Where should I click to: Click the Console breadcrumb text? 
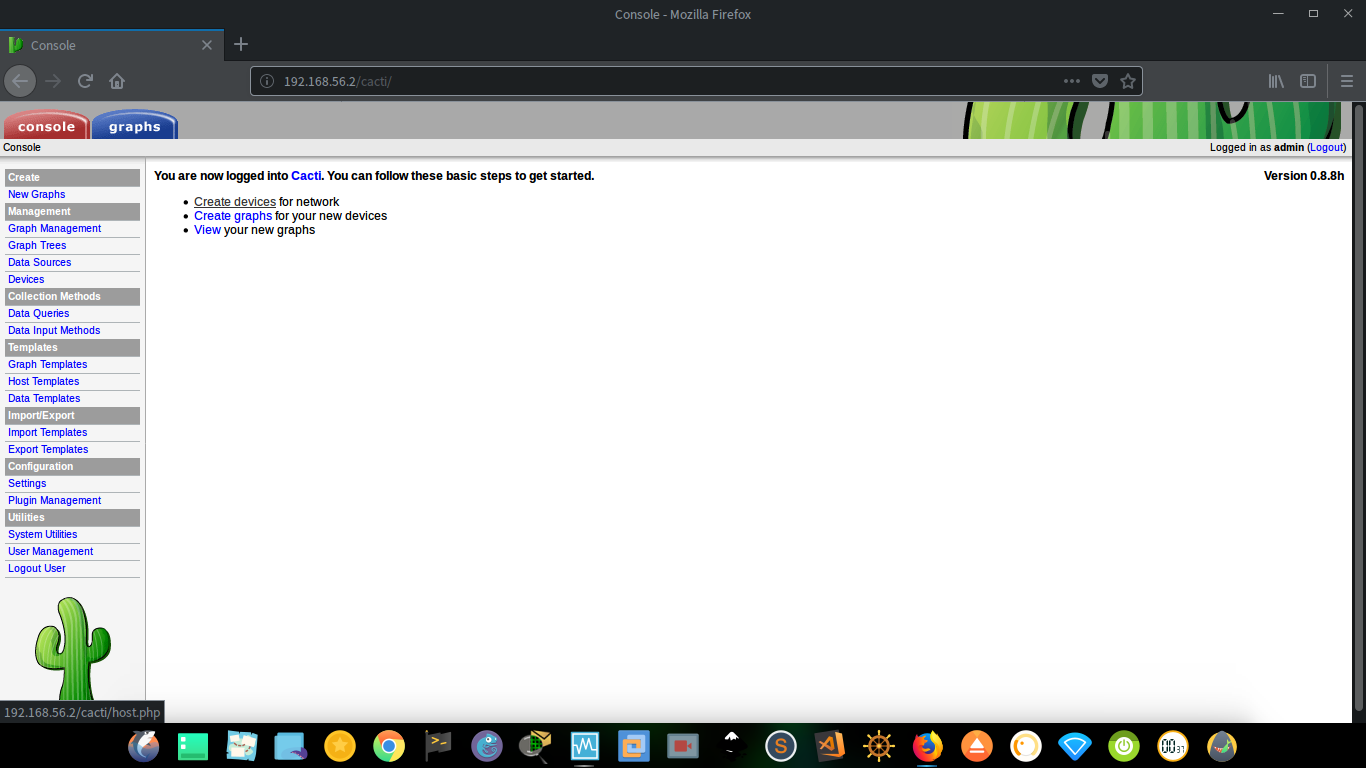22,147
